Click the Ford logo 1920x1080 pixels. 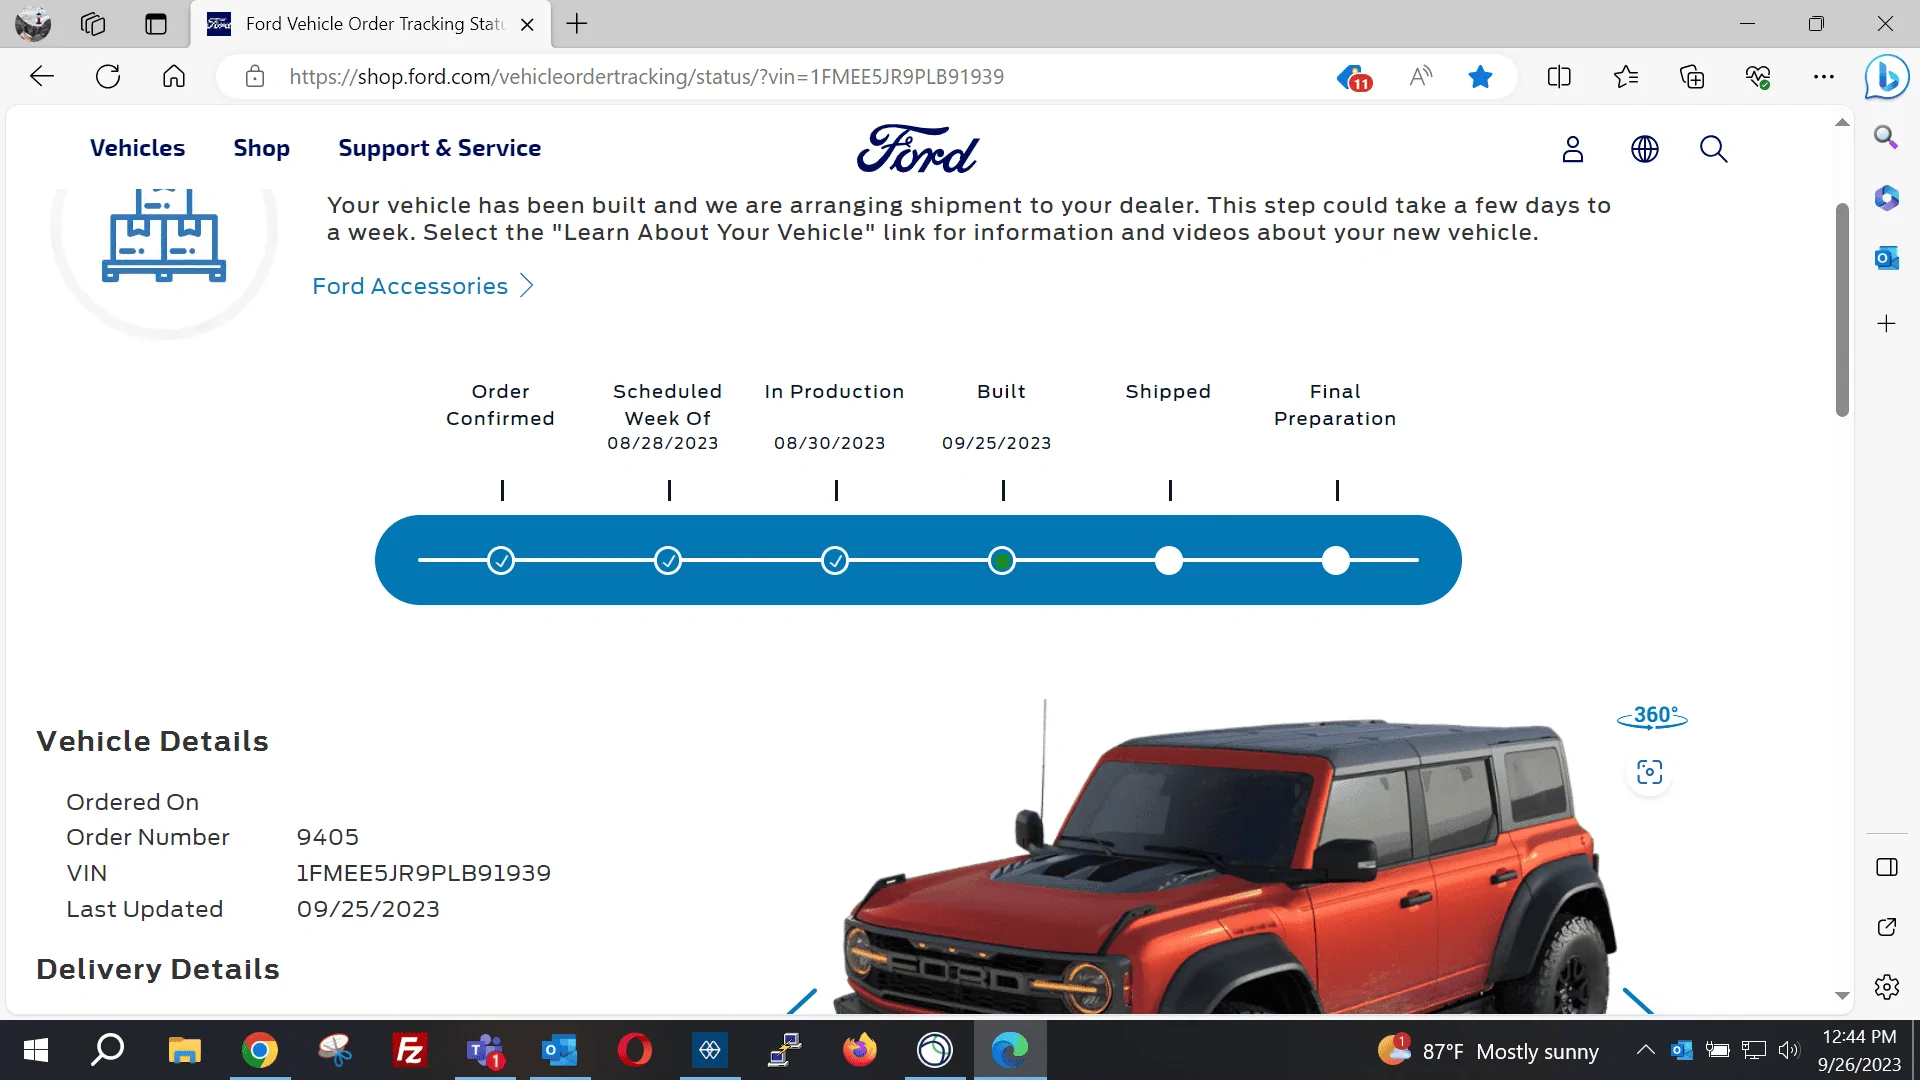[918, 150]
